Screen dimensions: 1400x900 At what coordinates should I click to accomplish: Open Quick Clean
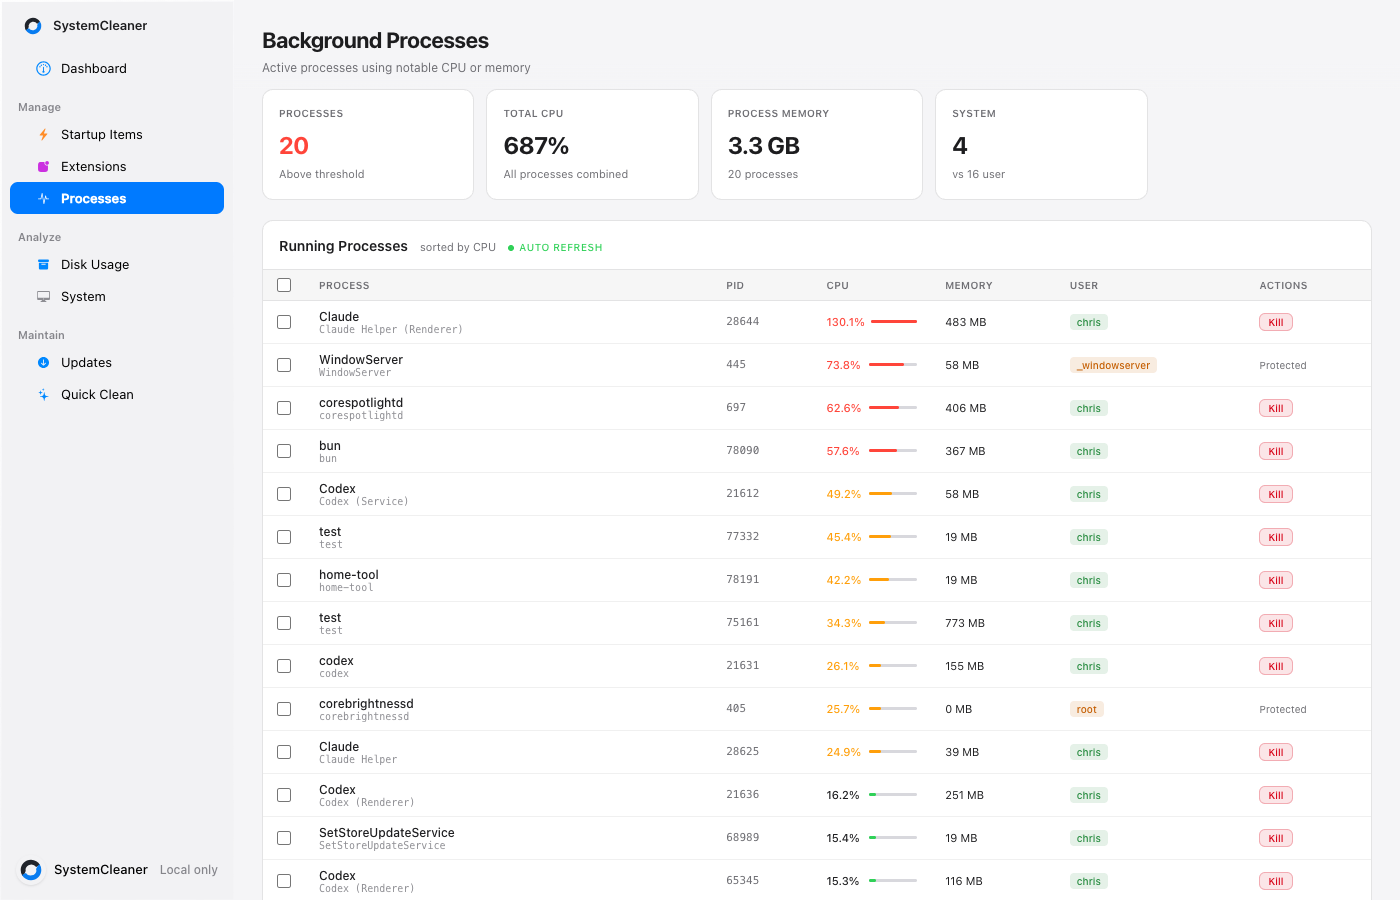[x=117, y=395]
